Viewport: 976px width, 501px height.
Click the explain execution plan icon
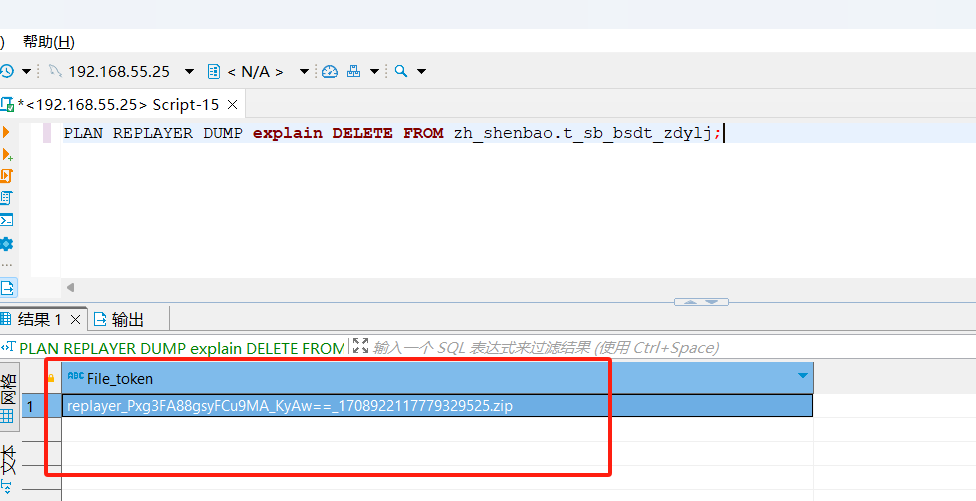point(6,198)
